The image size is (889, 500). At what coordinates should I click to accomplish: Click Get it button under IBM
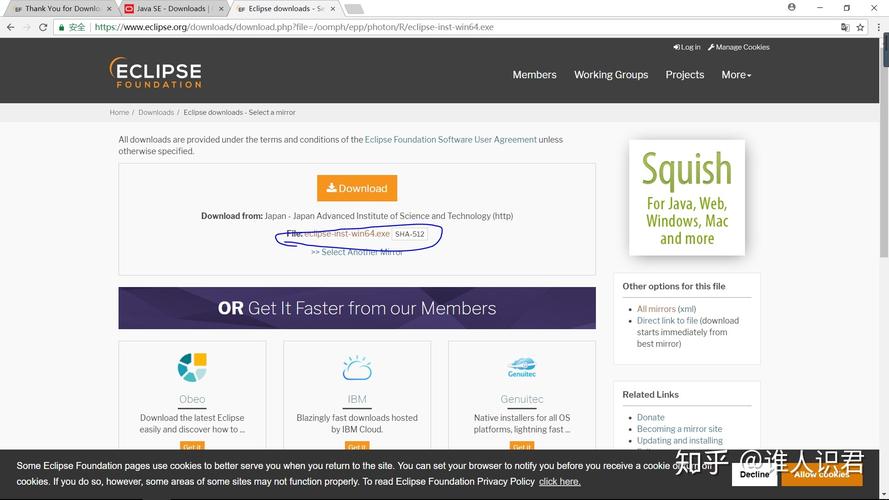click(357, 446)
